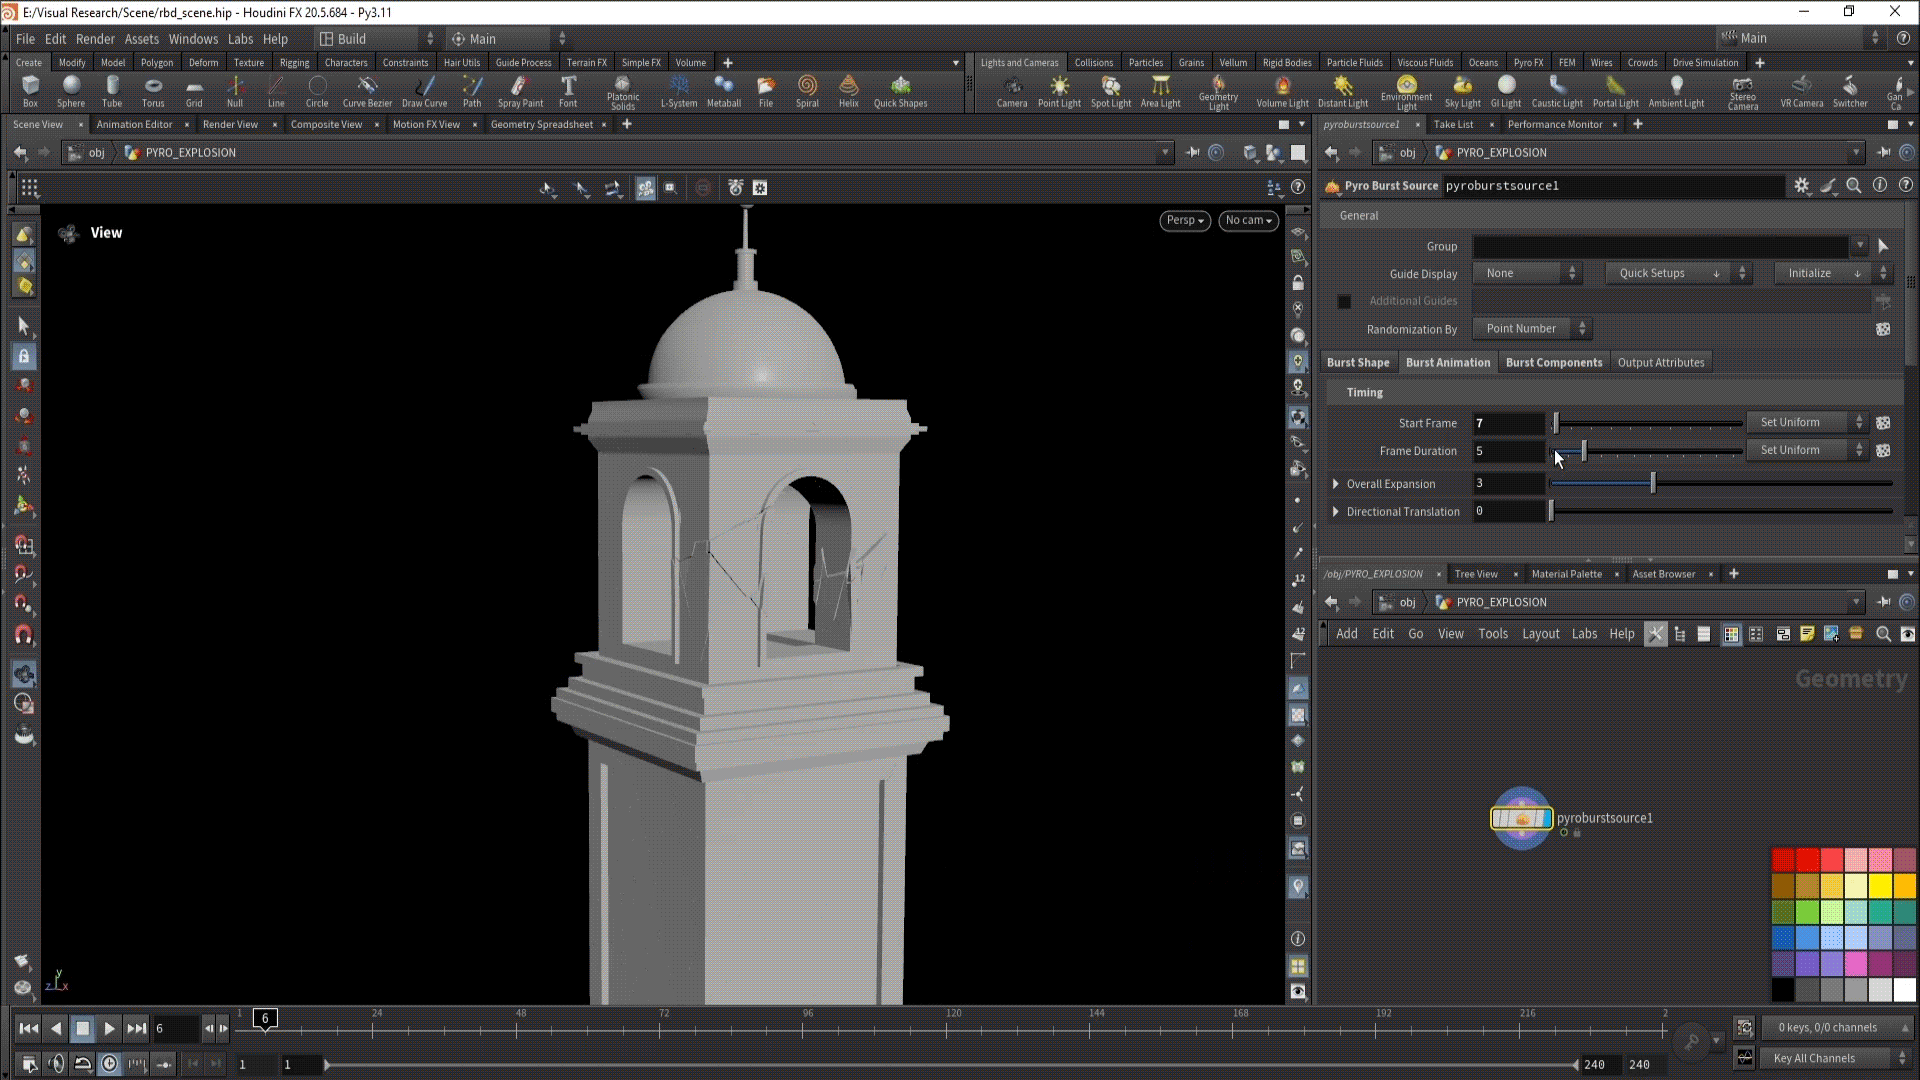Open the Persp viewport dropdown
The width and height of the screenshot is (1920, 1080).
point(1185,220)
